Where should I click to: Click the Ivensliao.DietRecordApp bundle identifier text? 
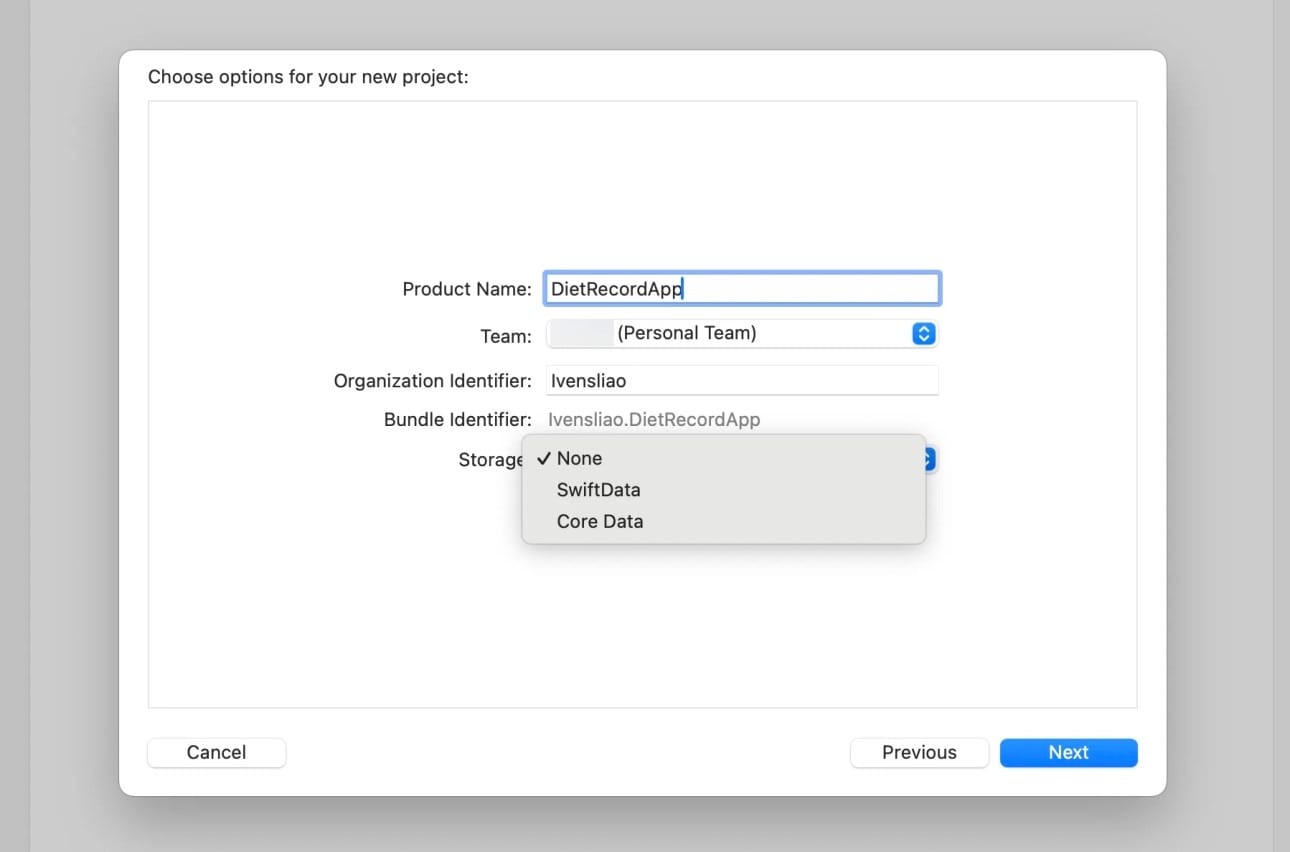coord(654,420)
